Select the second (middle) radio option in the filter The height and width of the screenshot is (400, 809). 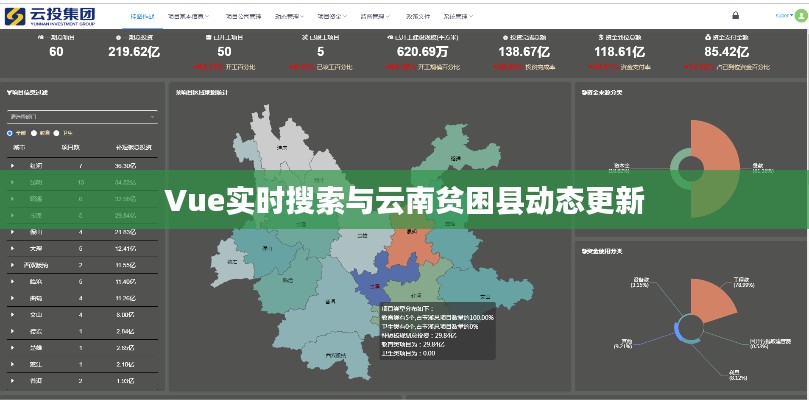point(34,133)
